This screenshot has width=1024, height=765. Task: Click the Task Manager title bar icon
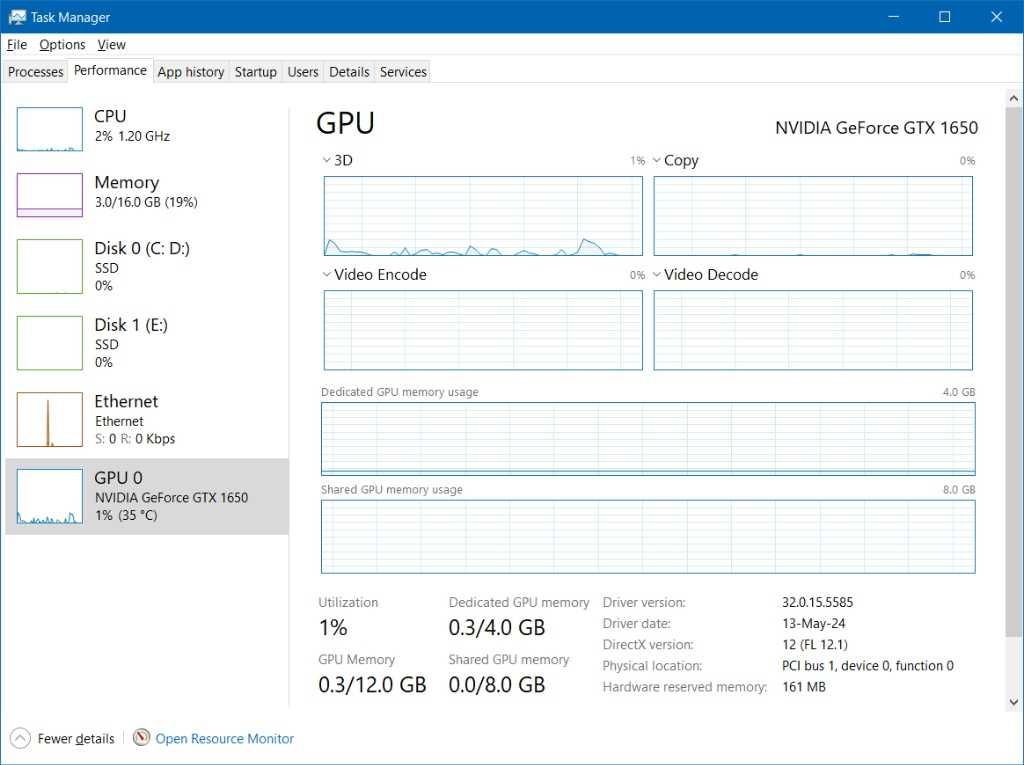point(17,17)
